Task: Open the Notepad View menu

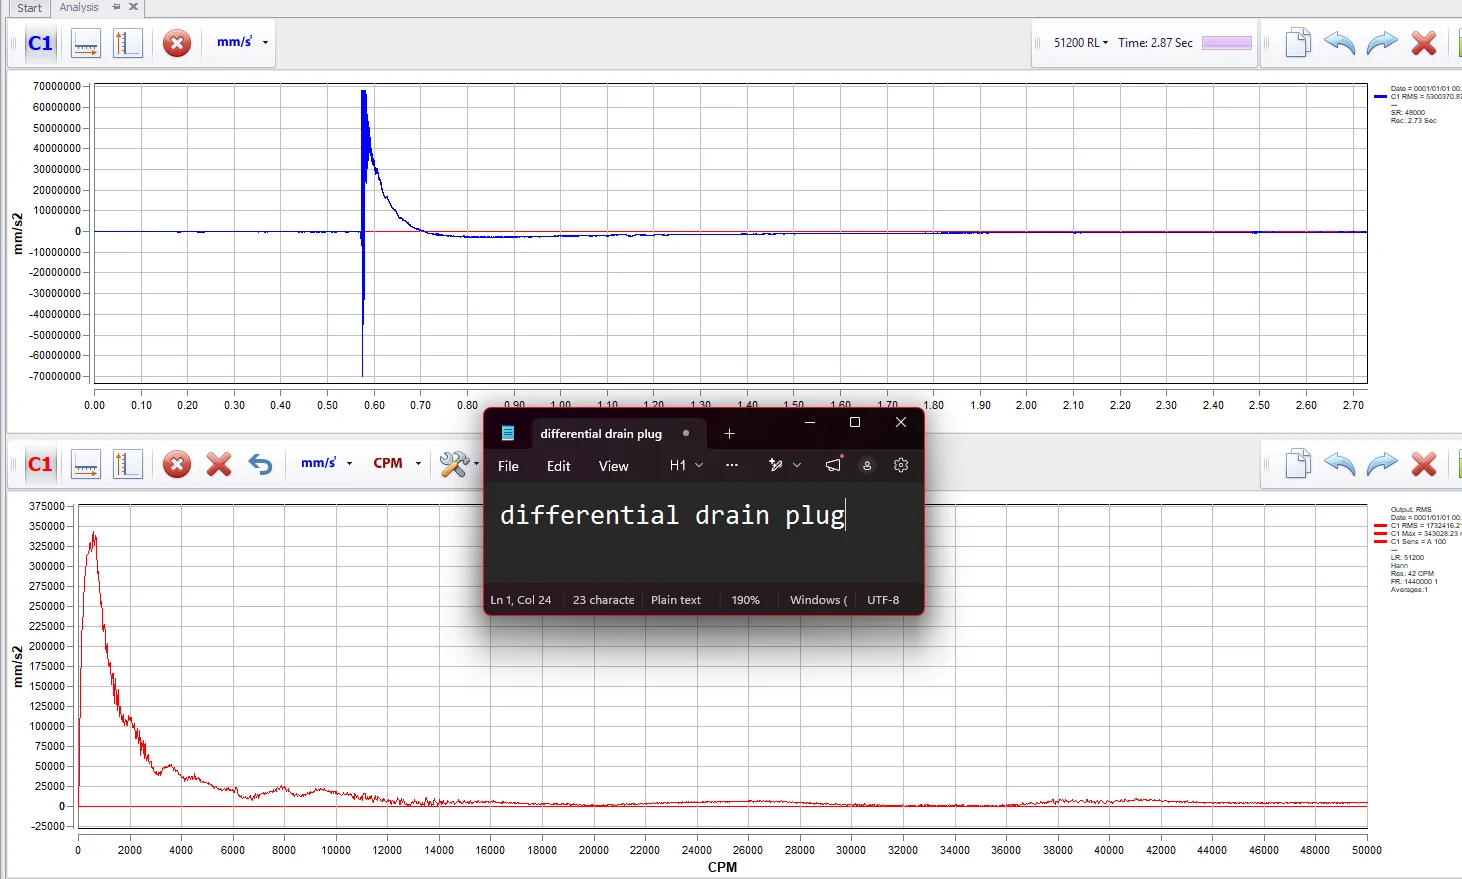Action: [613, 466]
